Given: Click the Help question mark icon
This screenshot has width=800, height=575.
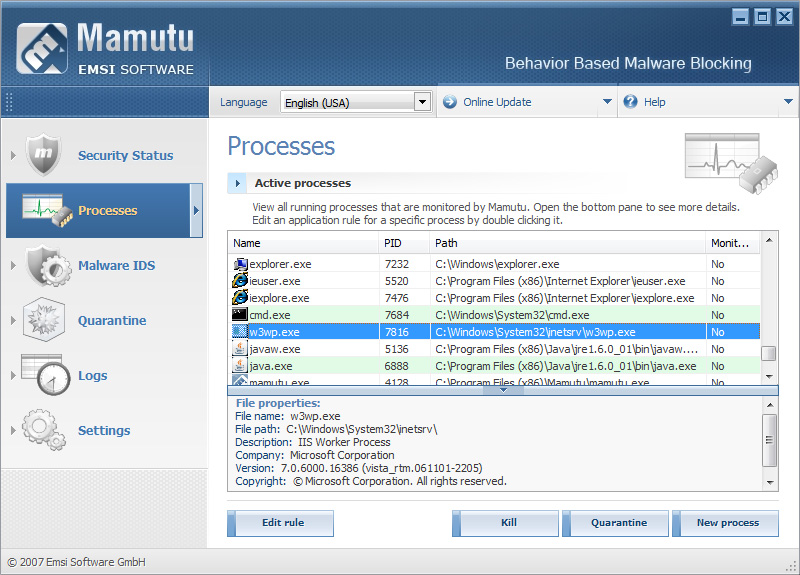Looking at the screenshot, I should tap(630, 102).
